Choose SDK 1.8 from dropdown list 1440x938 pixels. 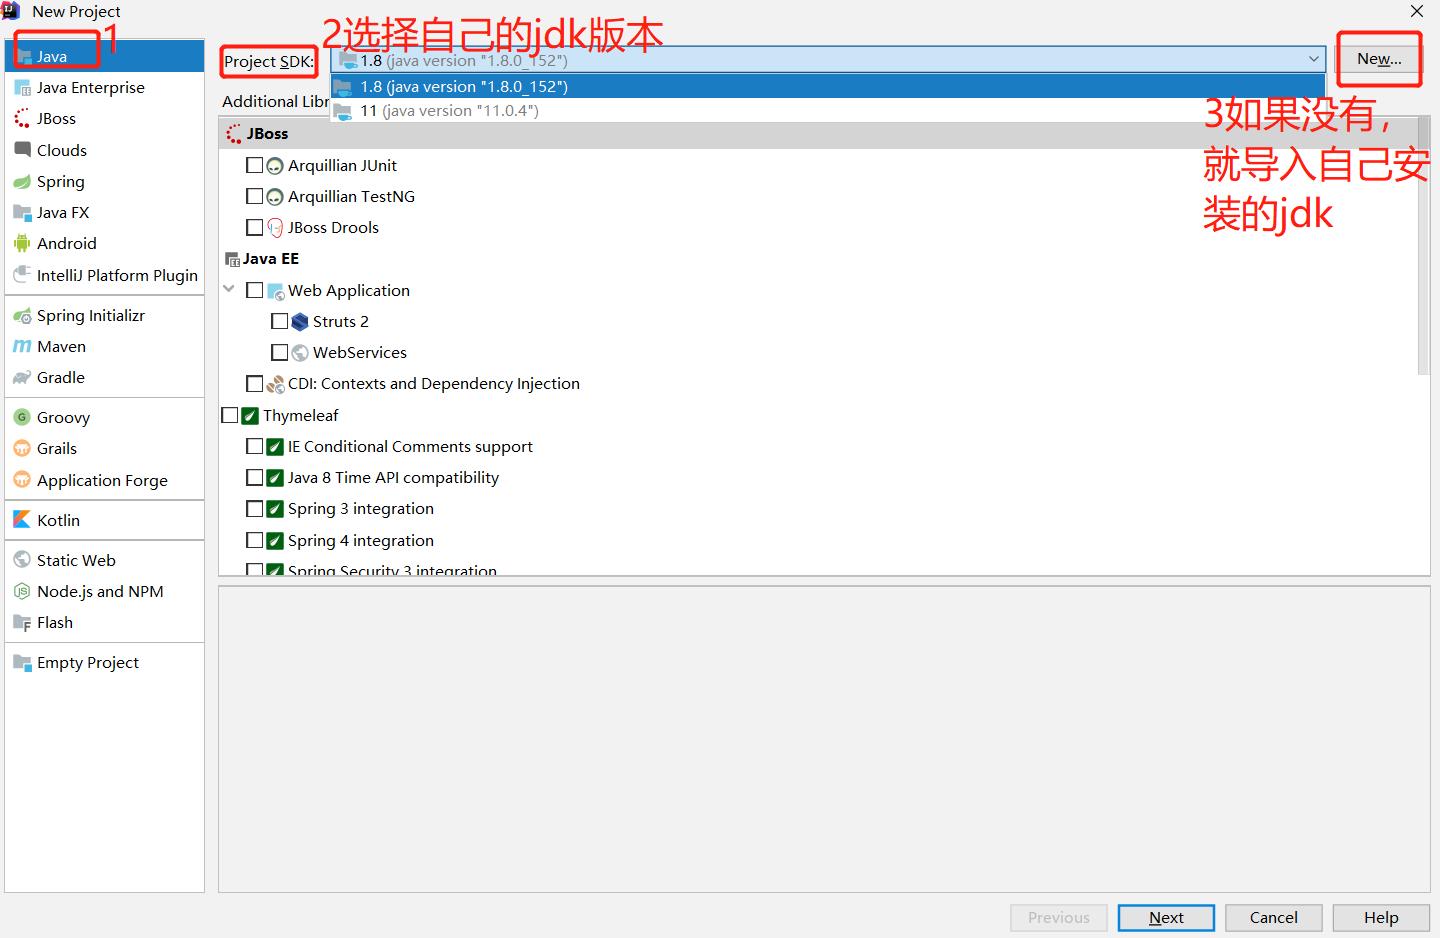pyautogui.click(x=827, y=87)
